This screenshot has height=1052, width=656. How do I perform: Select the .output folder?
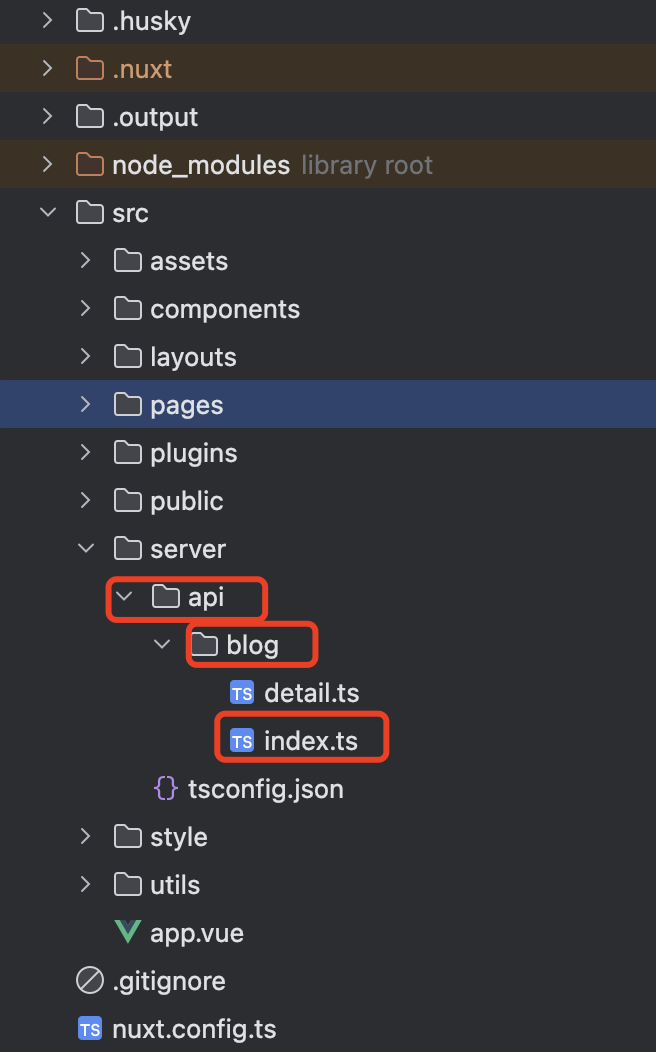[x=154, y=117]
